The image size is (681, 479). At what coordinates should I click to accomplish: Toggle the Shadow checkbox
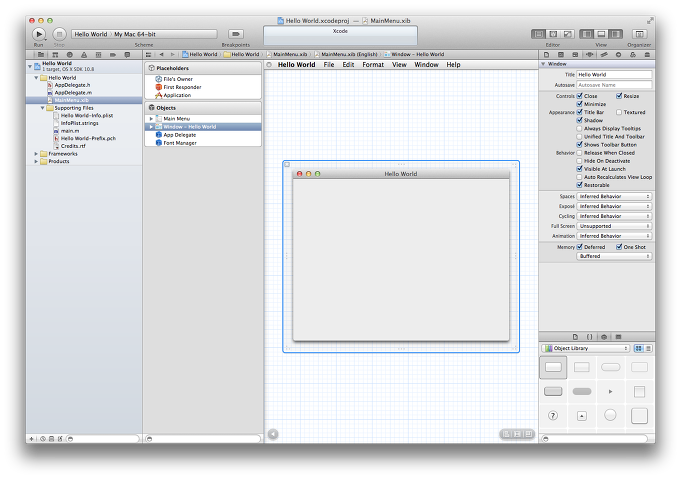coord(579,120)
